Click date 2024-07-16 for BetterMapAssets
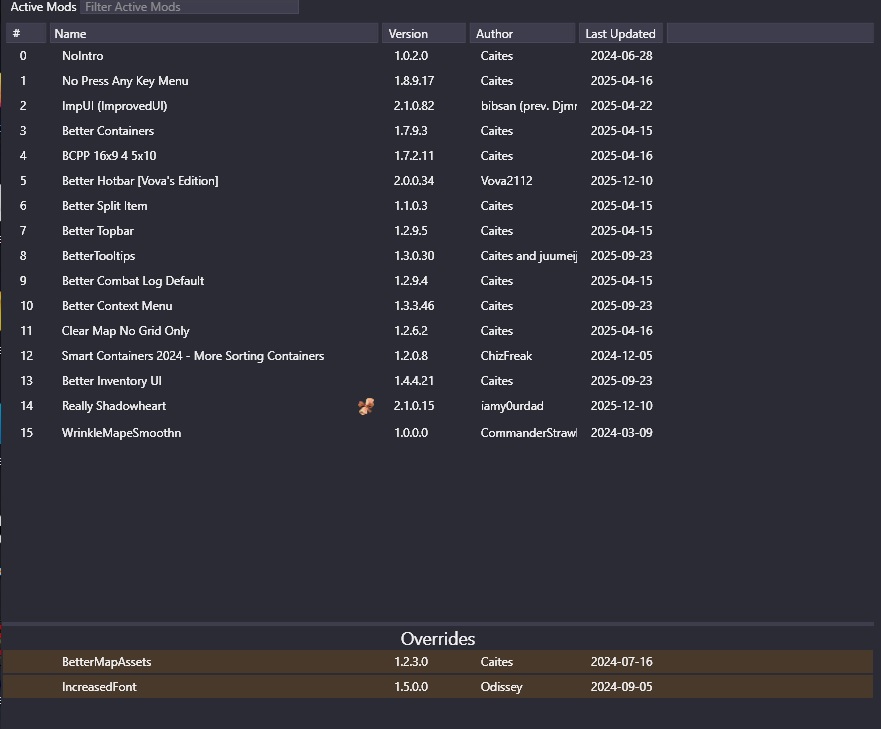Screen dimensions: 881x729 621,662
